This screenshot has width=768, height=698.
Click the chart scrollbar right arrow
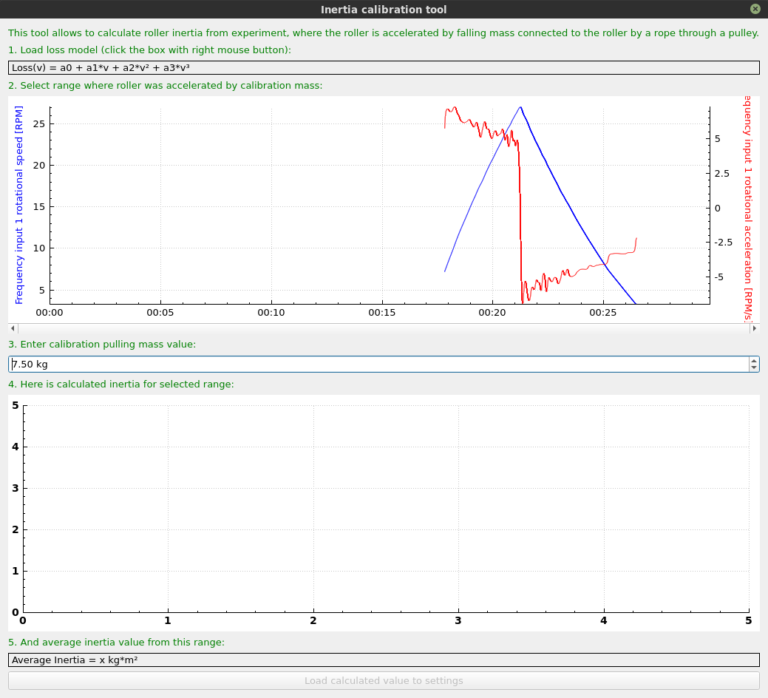tap(754, 327)
